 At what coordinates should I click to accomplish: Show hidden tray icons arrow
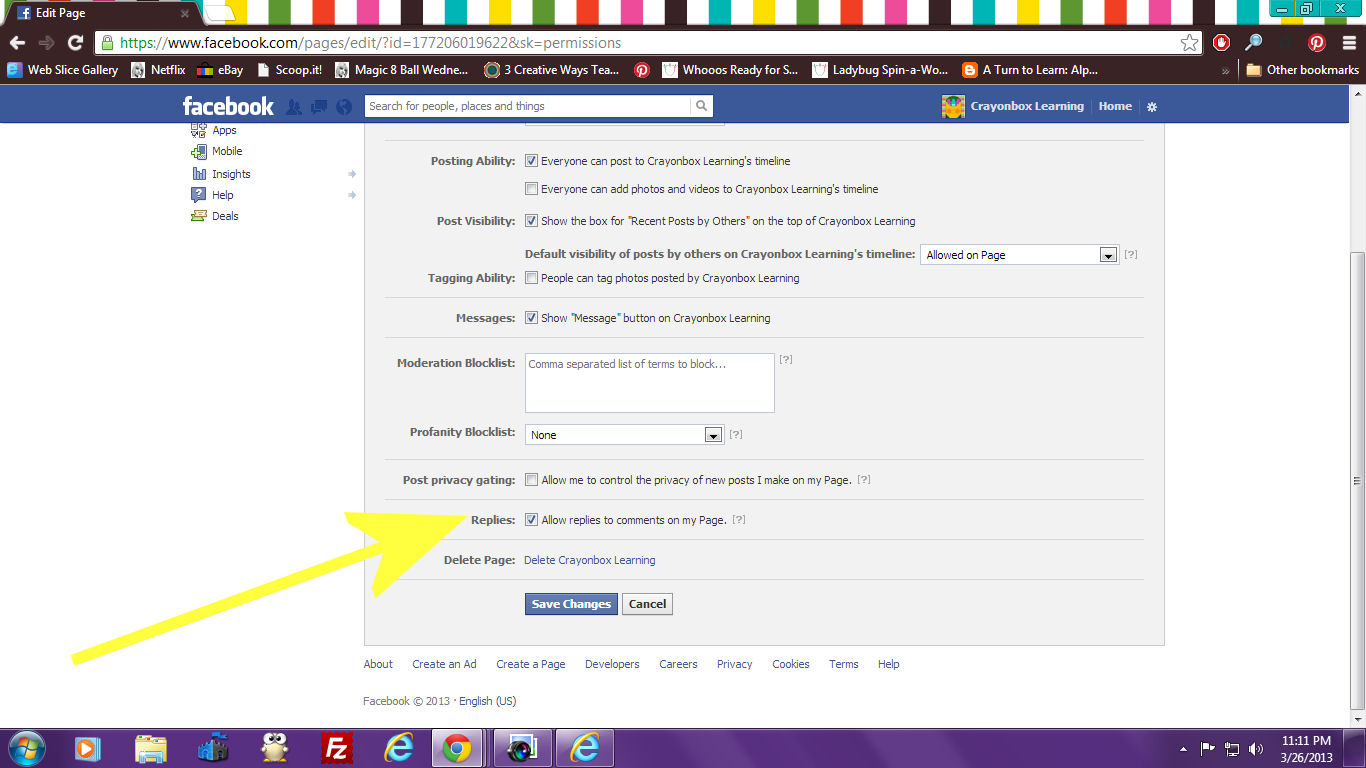tap(1184, 749)
